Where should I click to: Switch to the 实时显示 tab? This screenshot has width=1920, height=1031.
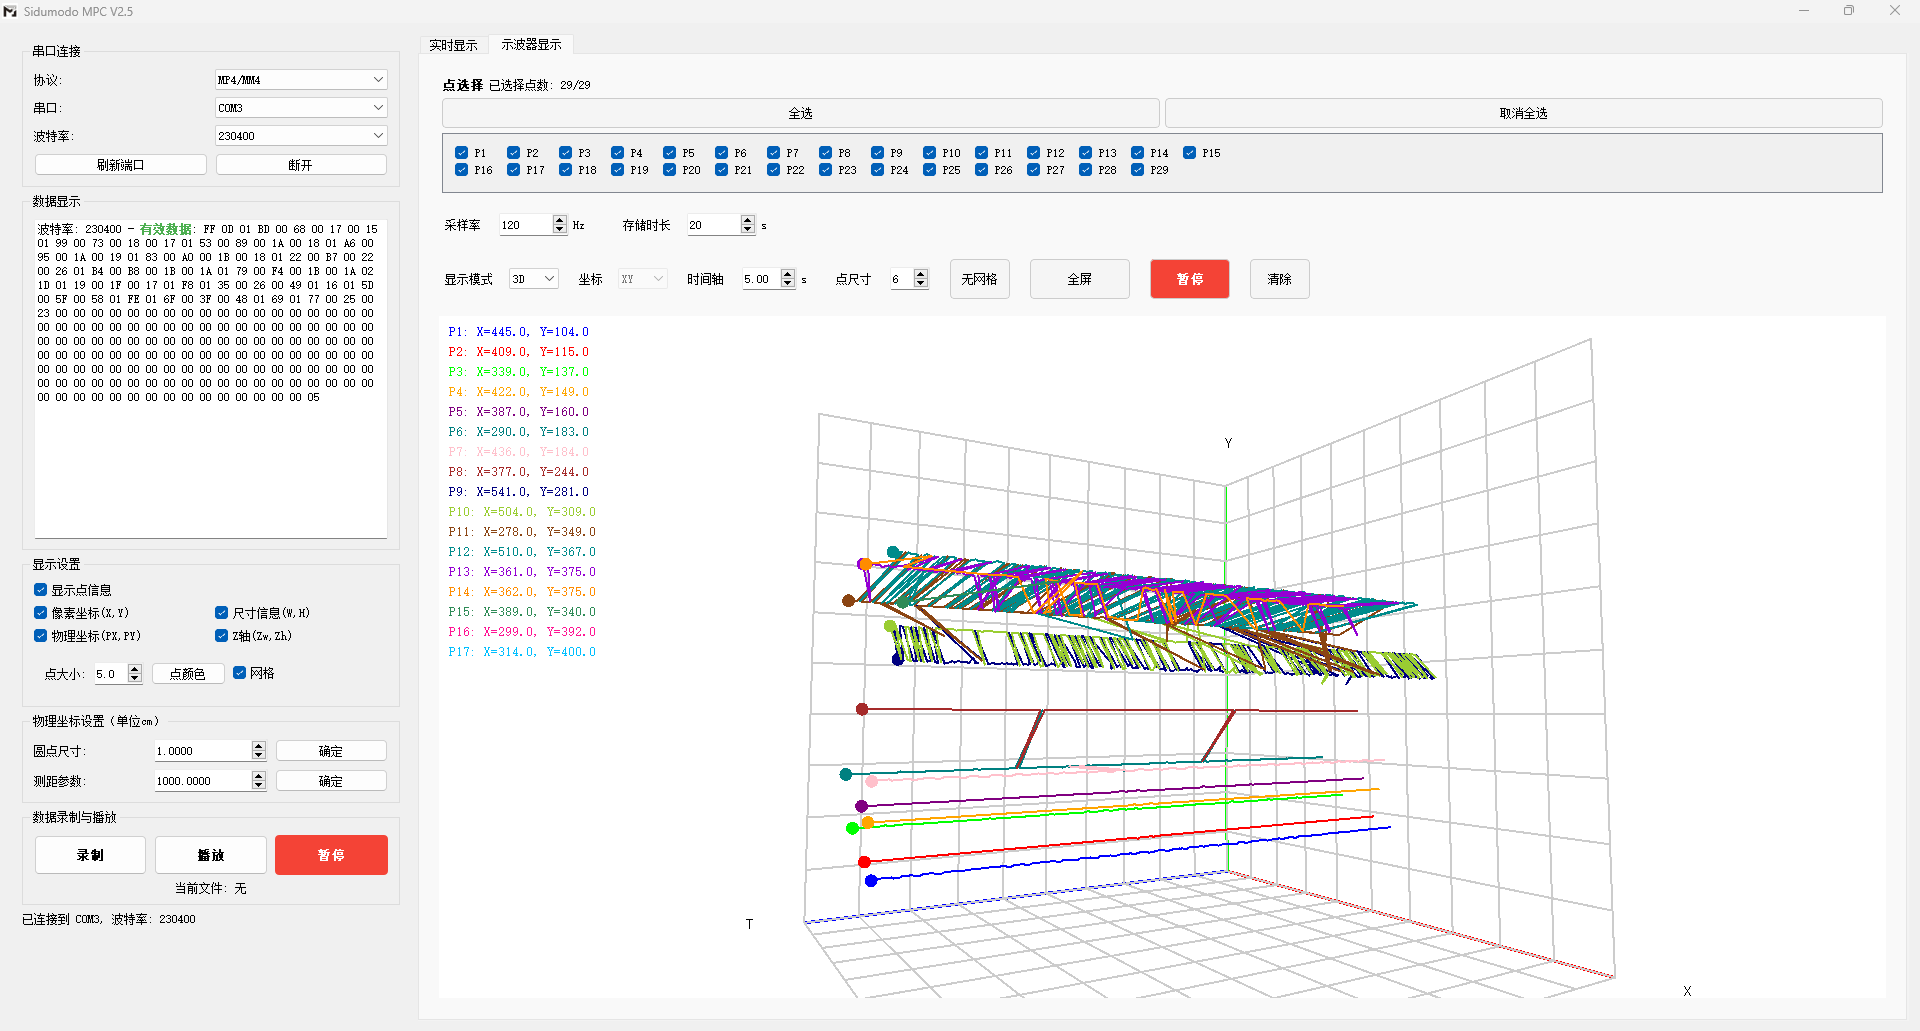point(453,45)
